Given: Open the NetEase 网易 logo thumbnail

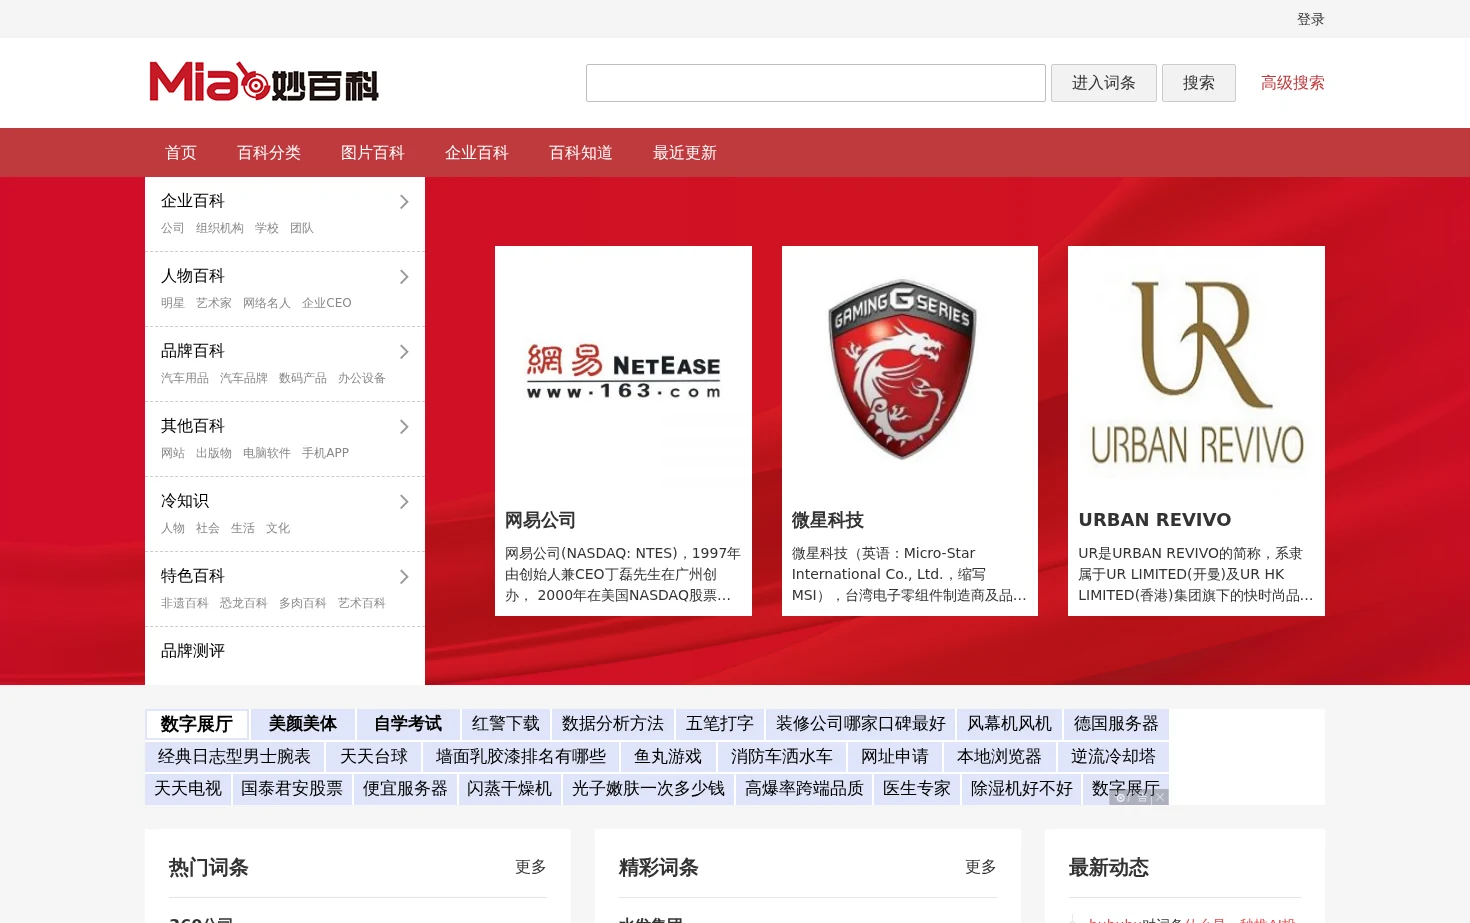Looking at the screenshot, I should 623,372.
